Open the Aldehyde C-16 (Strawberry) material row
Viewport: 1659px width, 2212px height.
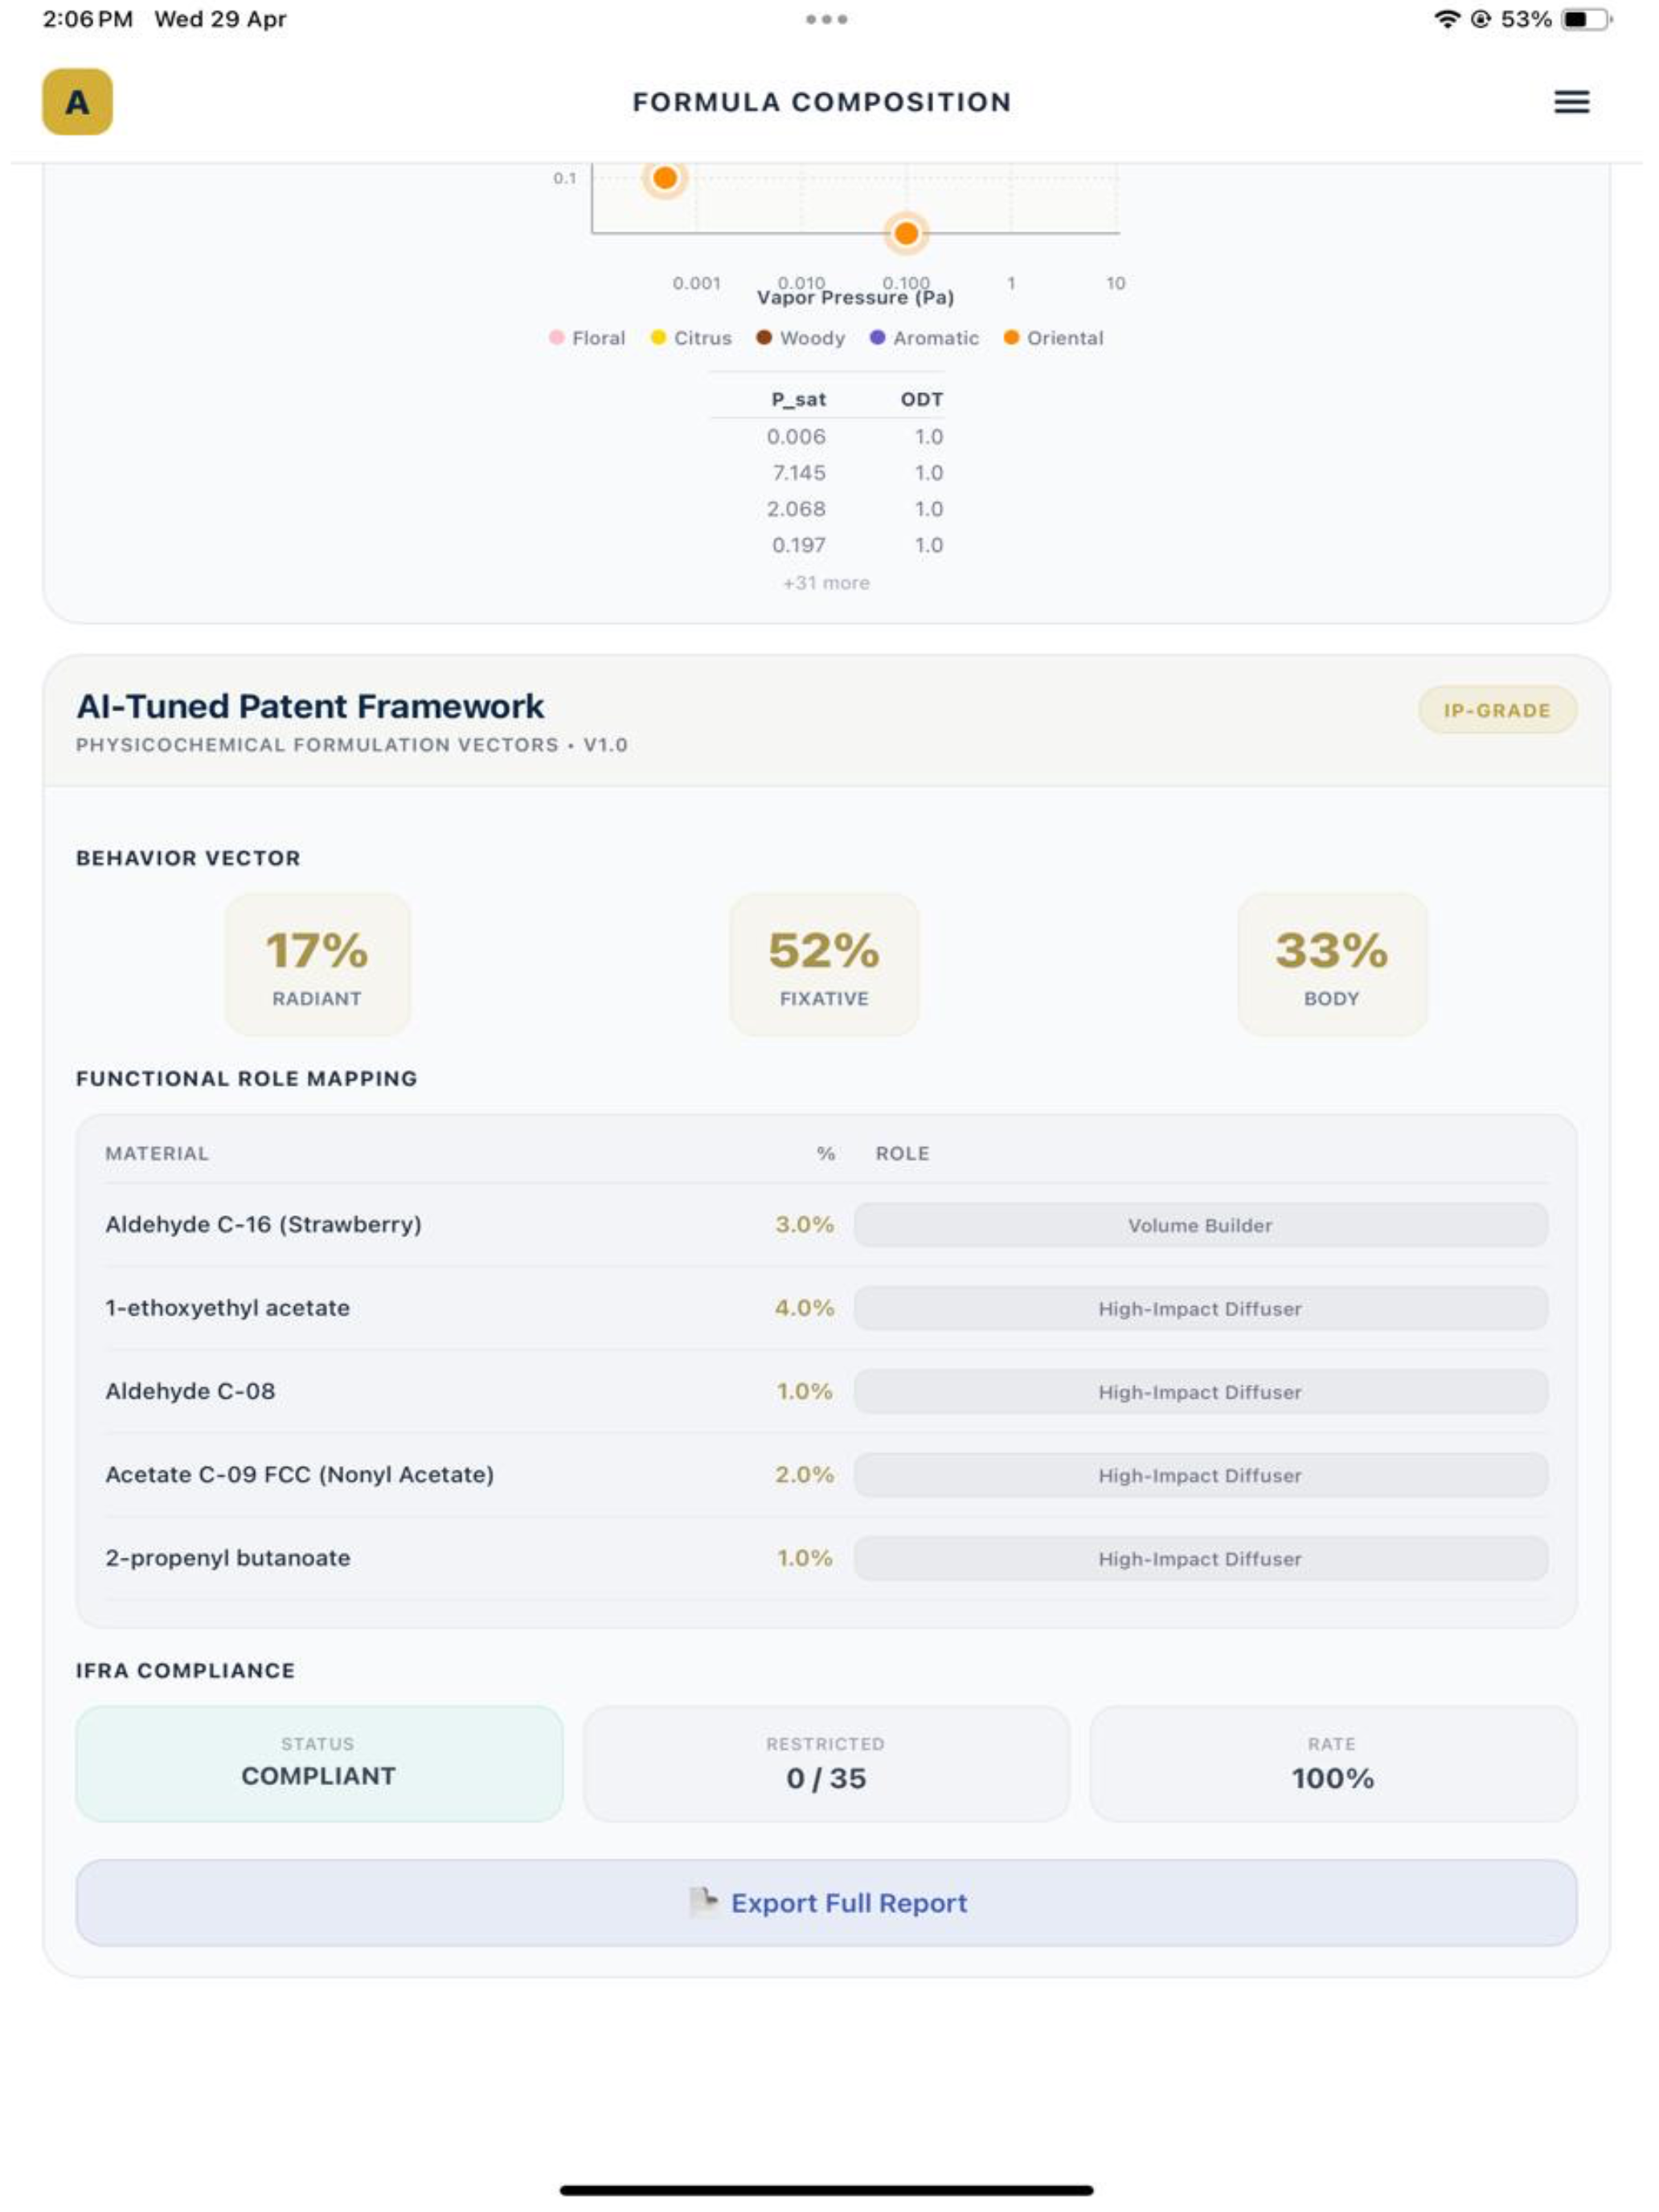pyautogui.click(x=826, y=1225)
